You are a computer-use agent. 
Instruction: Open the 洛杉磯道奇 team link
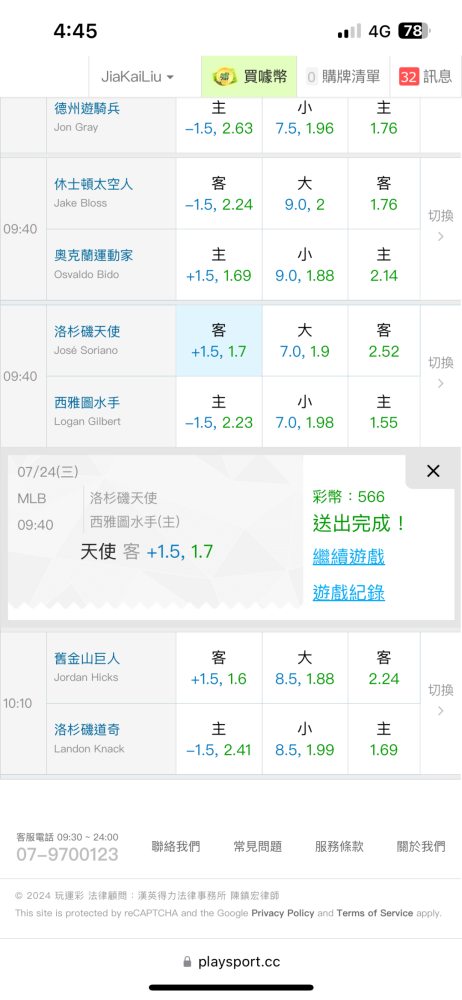(87, 730)
